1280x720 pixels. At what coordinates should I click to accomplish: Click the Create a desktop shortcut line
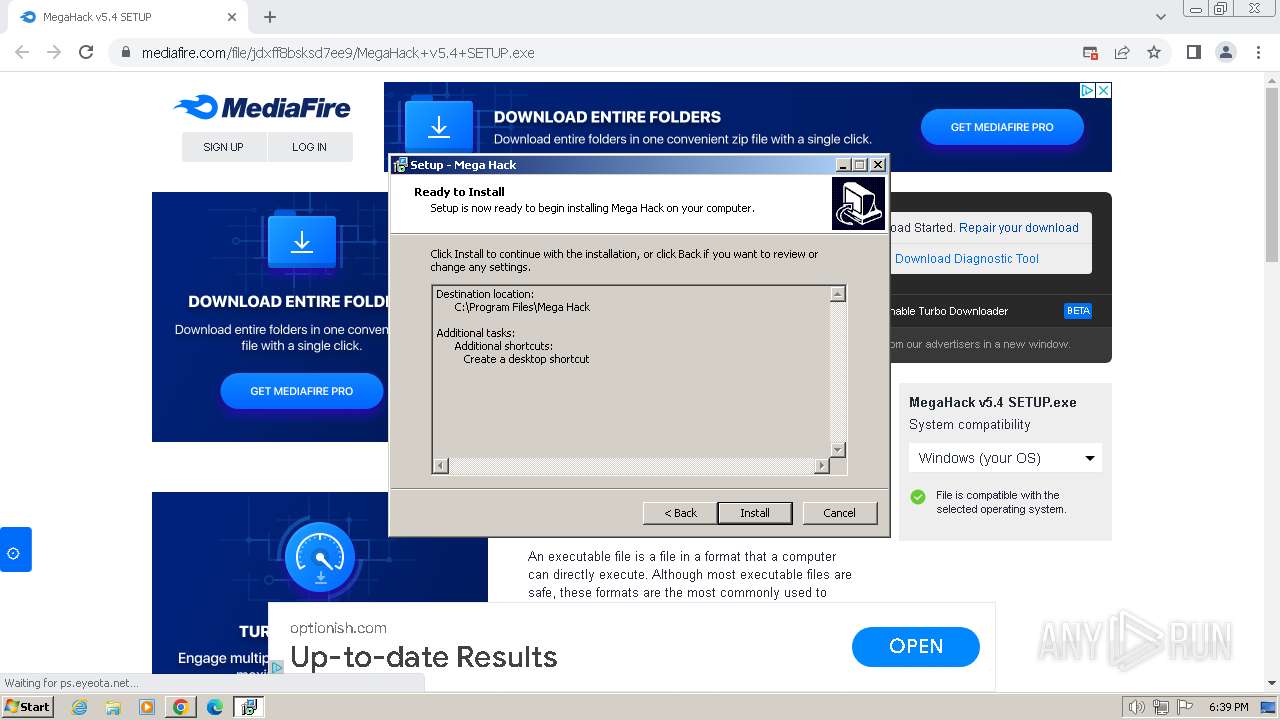[x=526, y=359]
